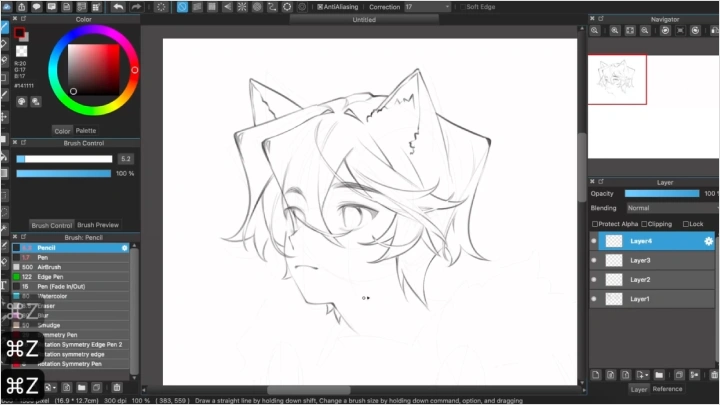The width and height of the screenshot is (720, 405).
Task: Hide Layer3 using its visibility dot
Action: pos(594,260)
